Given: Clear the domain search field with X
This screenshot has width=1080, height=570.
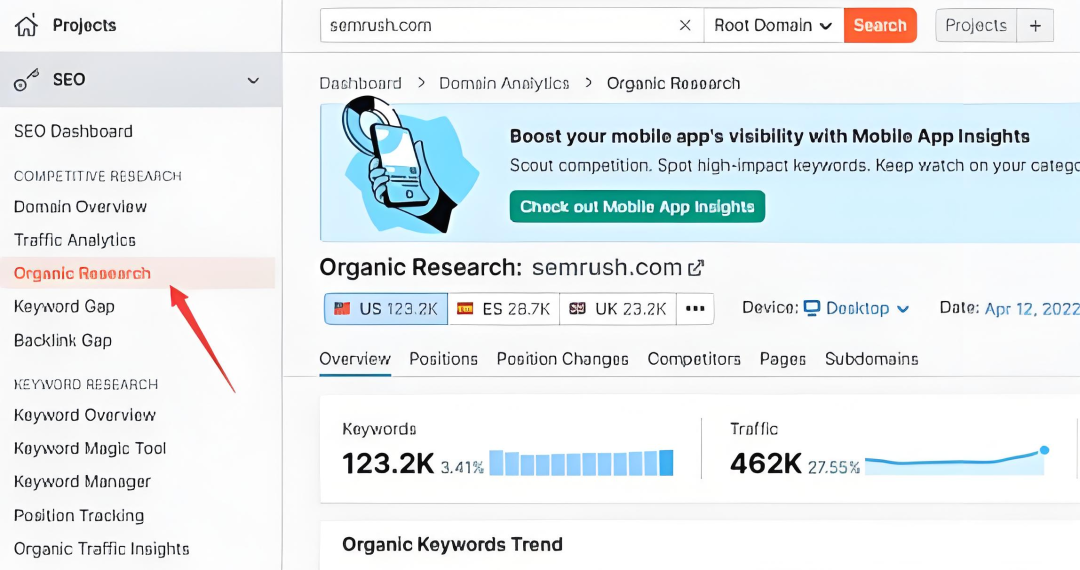Looking at the screenshot, I should click(x=685, y=25).
